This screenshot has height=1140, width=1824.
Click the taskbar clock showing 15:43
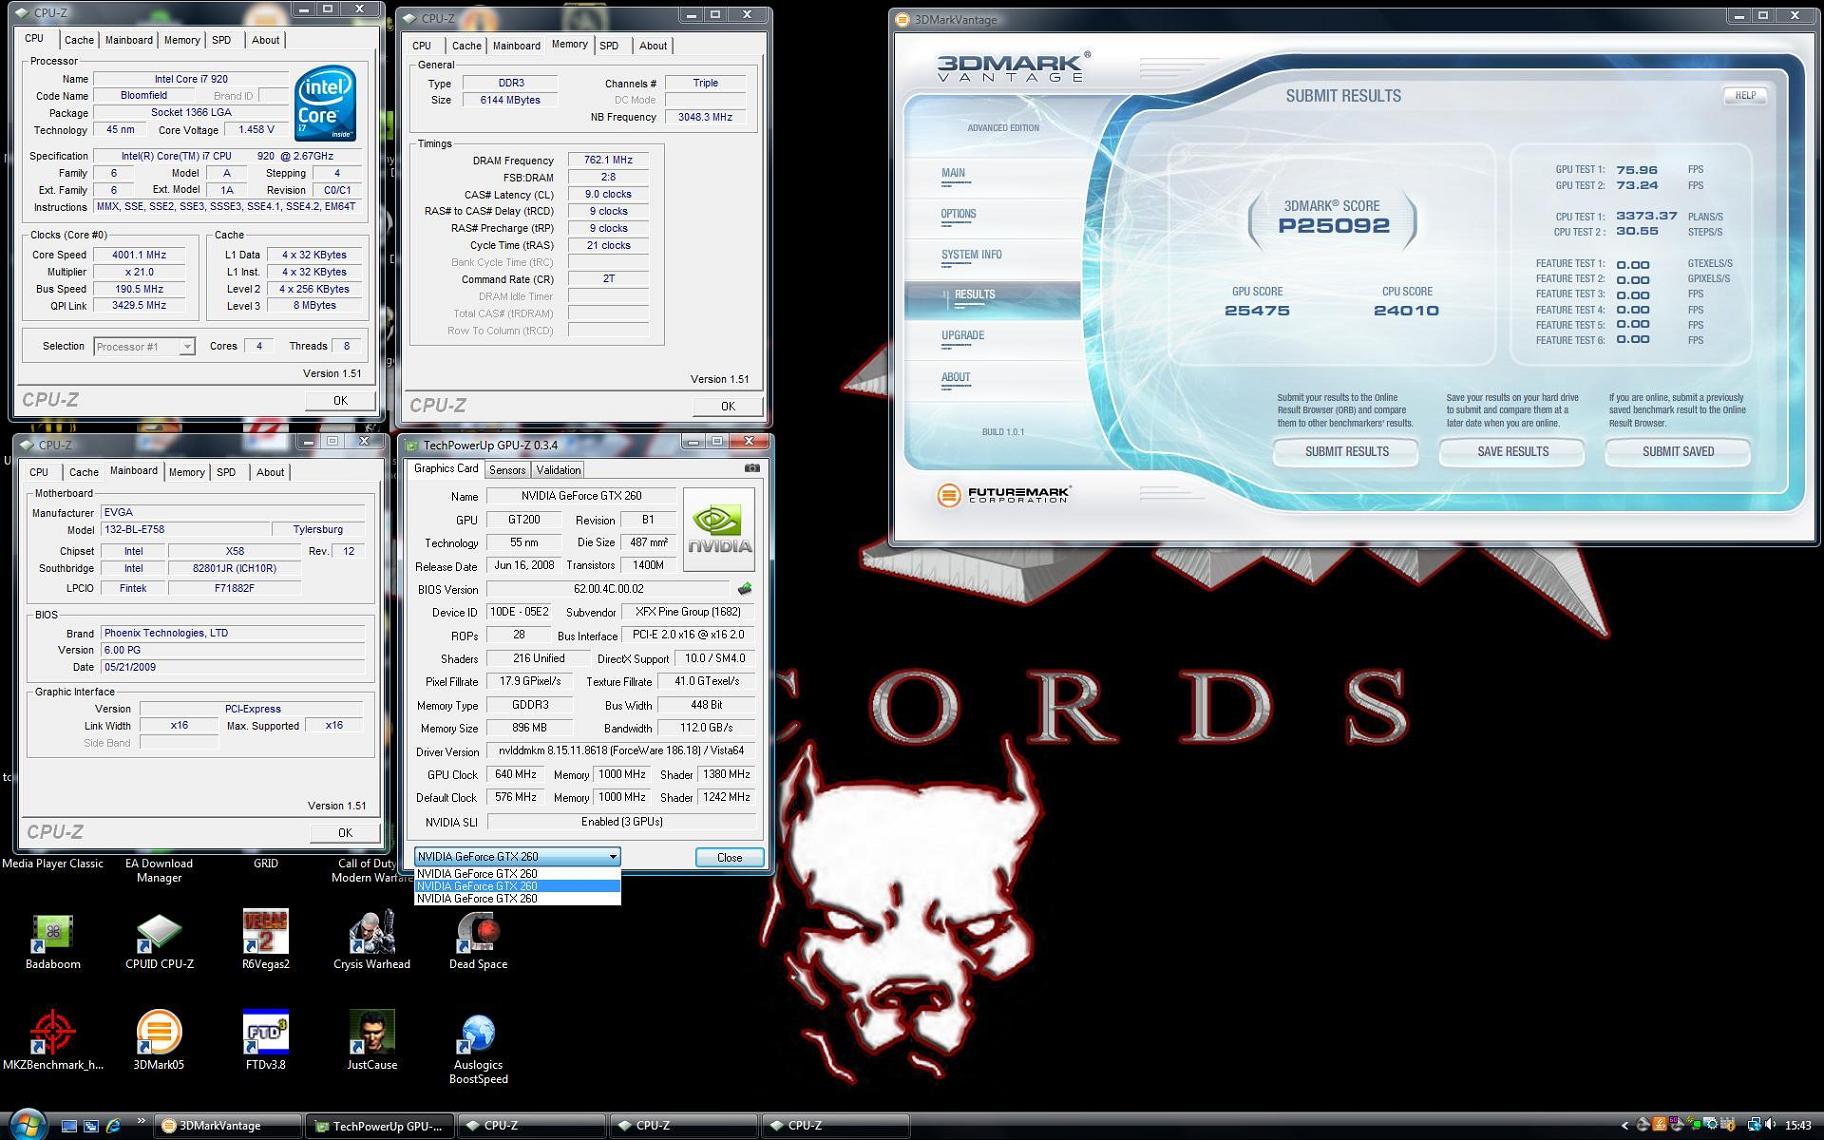tap(1798, 1125)
